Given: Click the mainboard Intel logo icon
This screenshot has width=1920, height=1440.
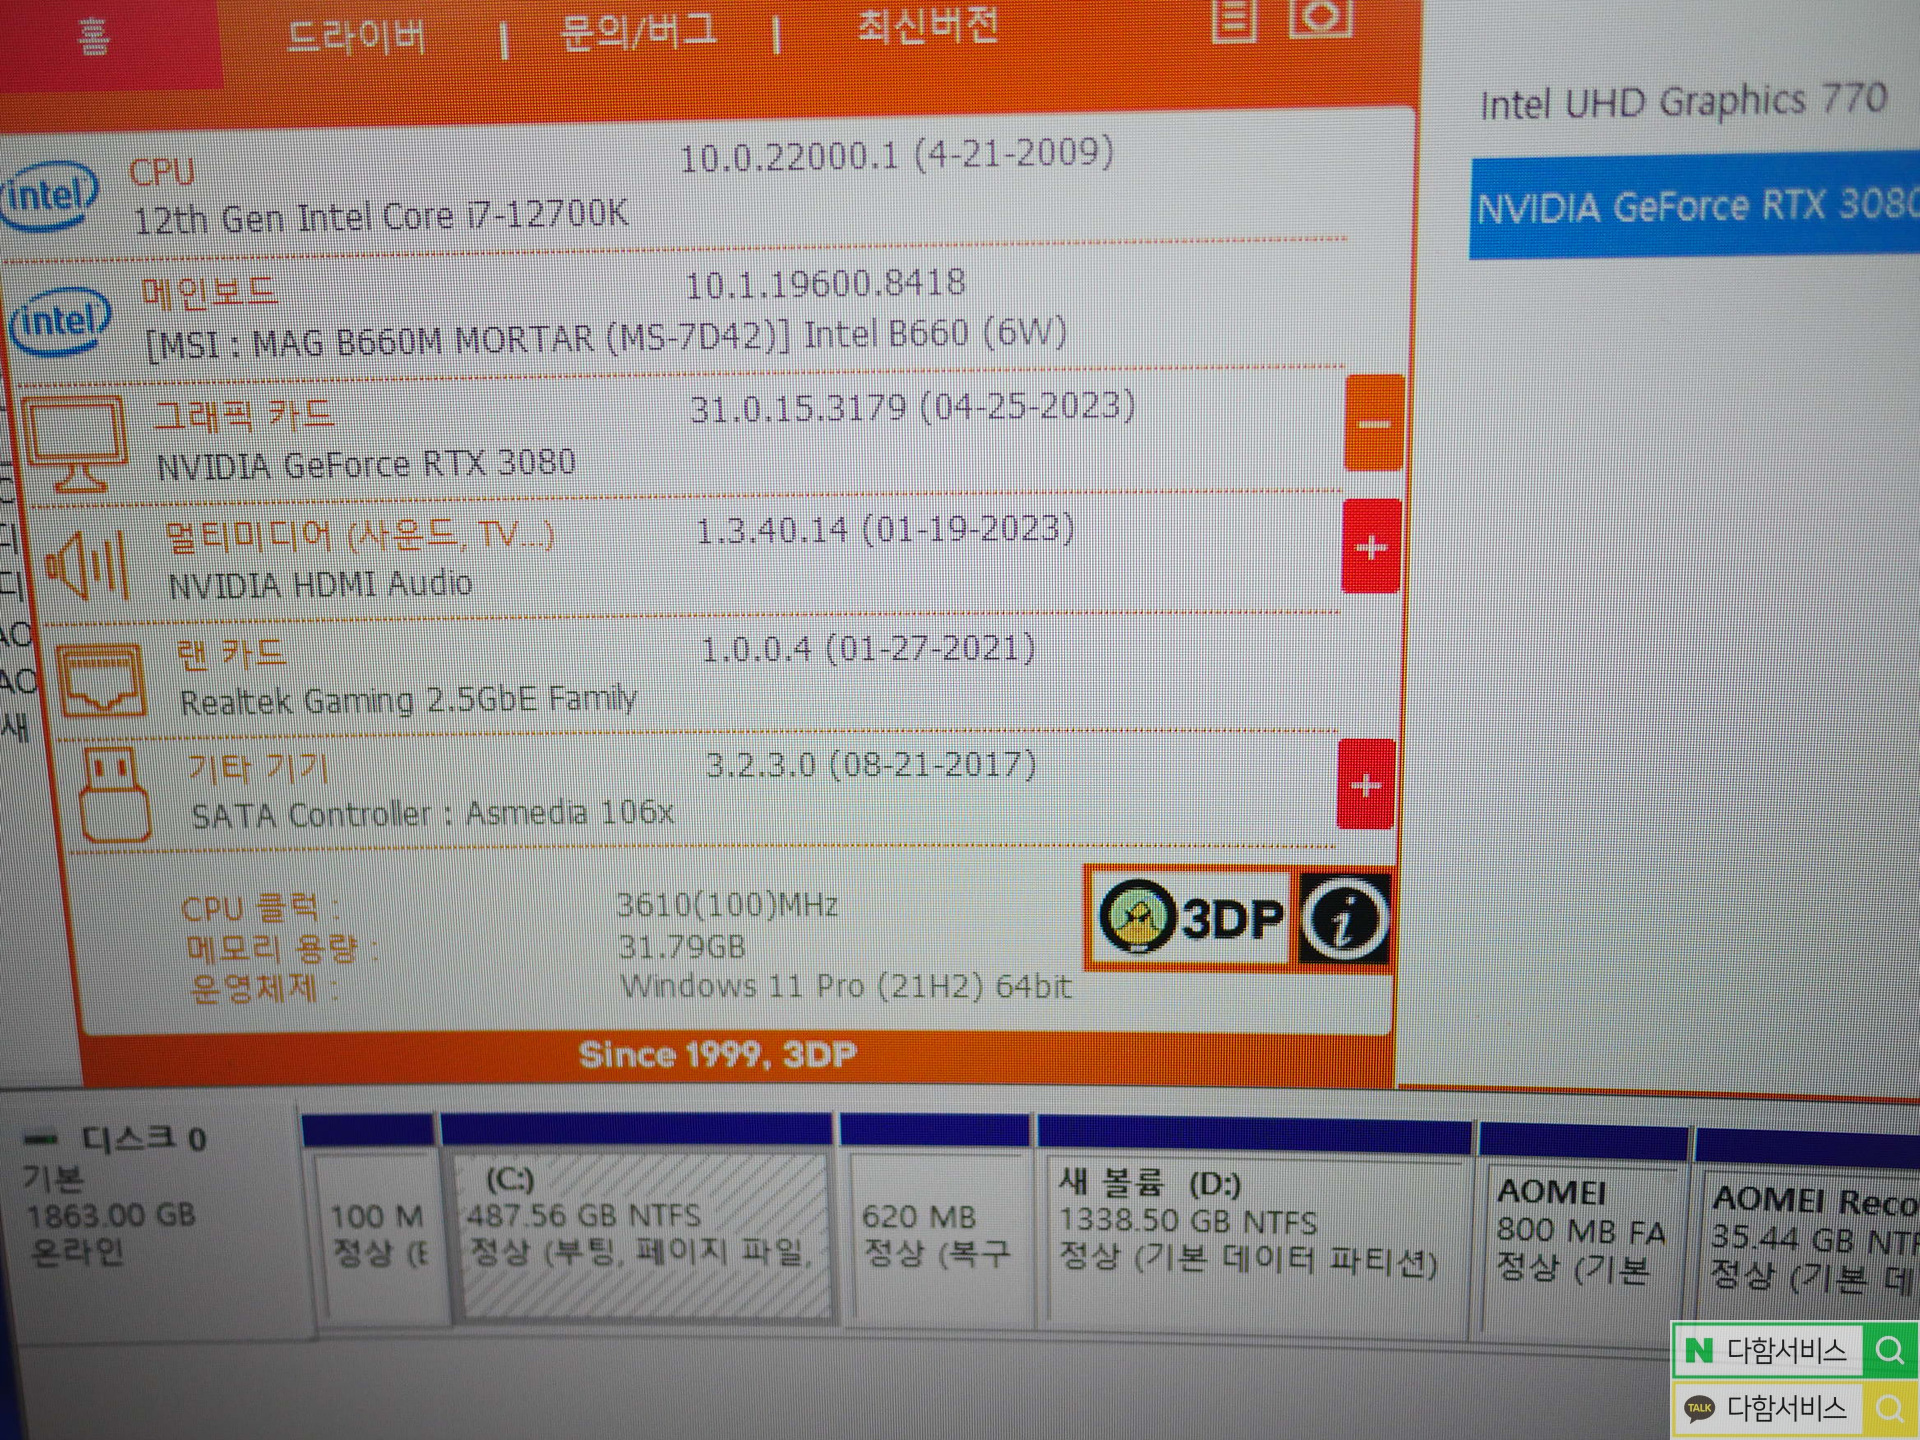Looking at the screenshot, I should coord(60,322).
